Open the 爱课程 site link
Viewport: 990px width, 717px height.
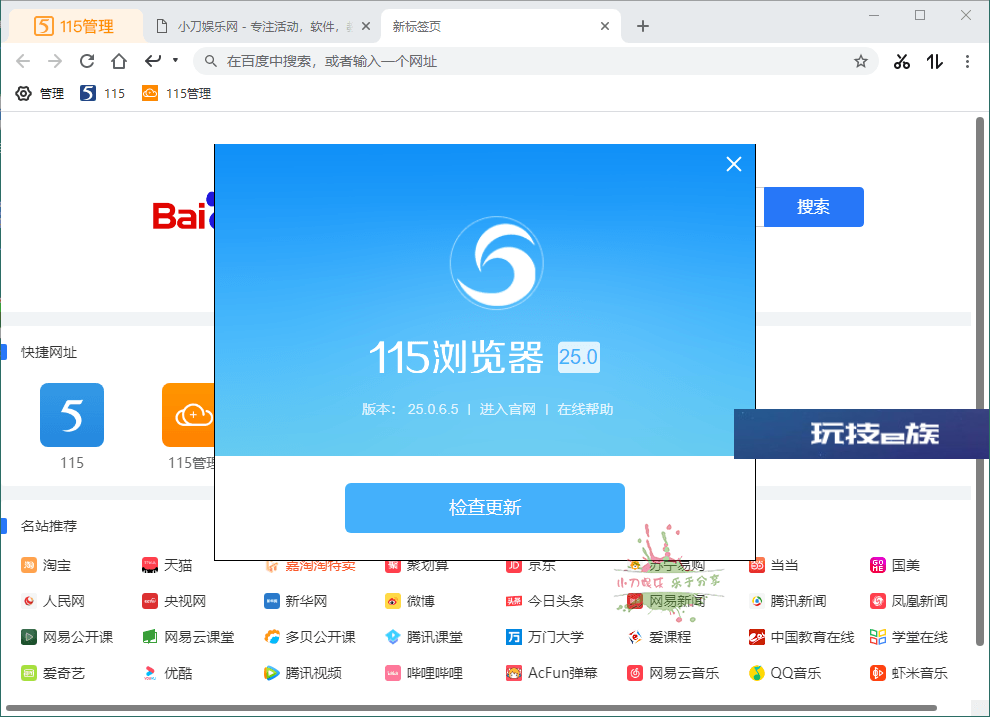[x=659, y=637]
